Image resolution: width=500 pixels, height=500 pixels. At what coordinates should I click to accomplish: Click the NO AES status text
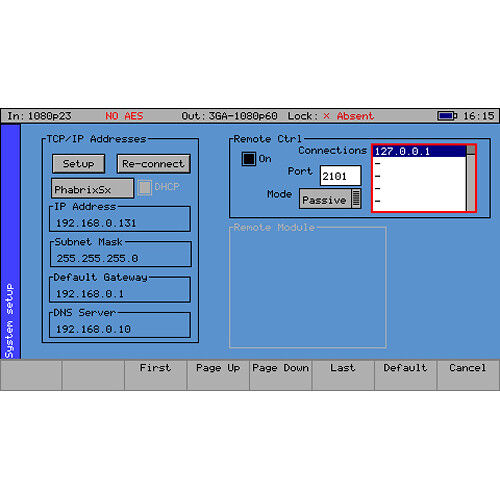click(x=124, y=116)
